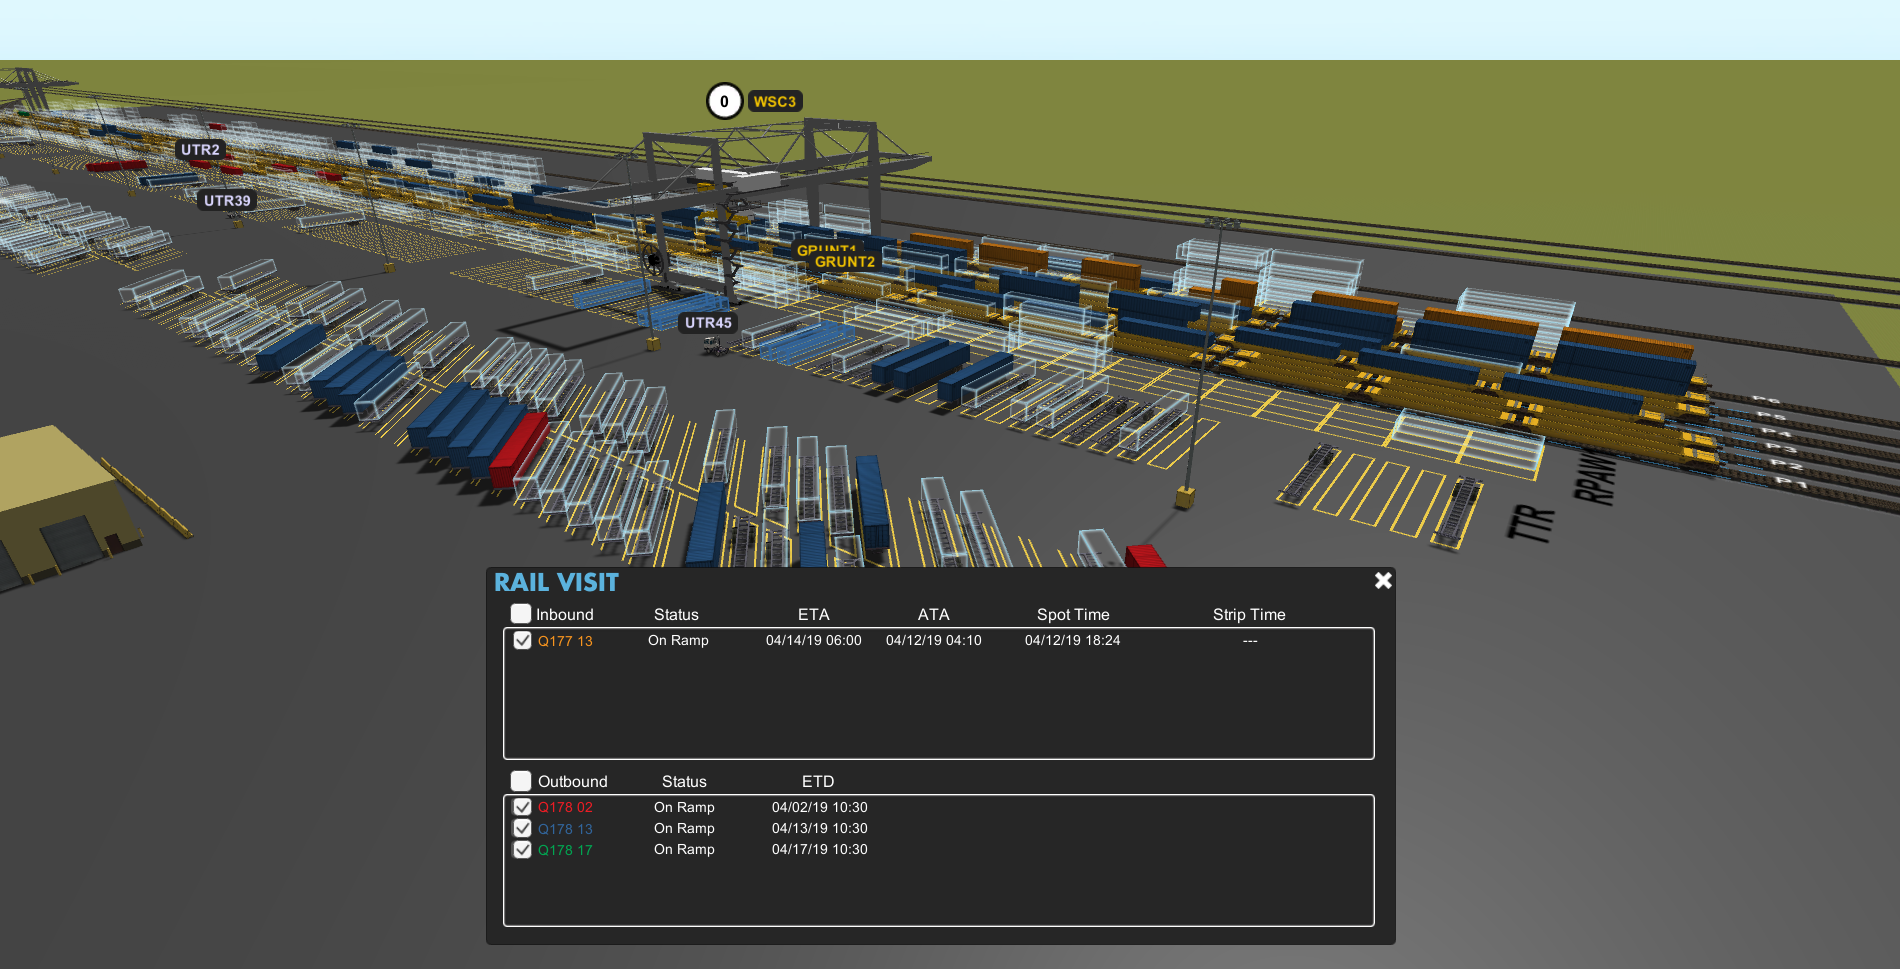Click the Q177 13 inbound train name
This screenshot has width=1900, height=969.
pos(565,641)
